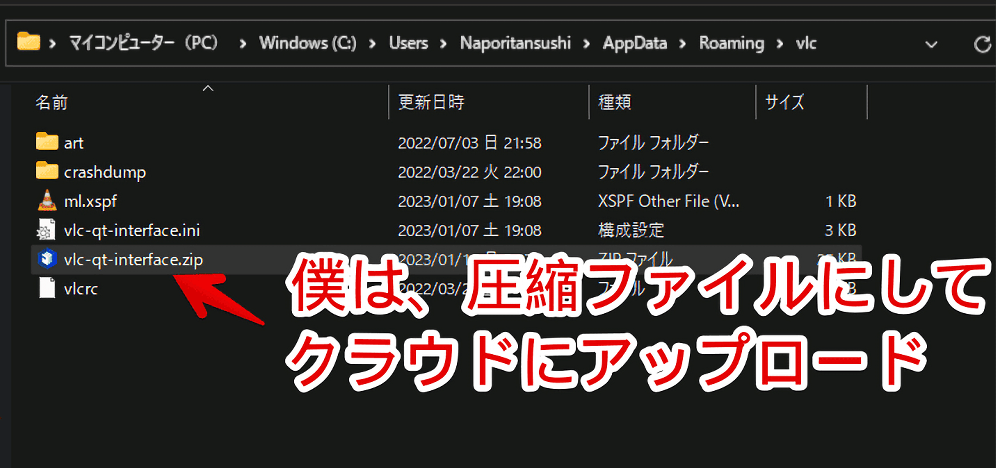Expand chevron after Windows (C:)

tap(373, 43)
